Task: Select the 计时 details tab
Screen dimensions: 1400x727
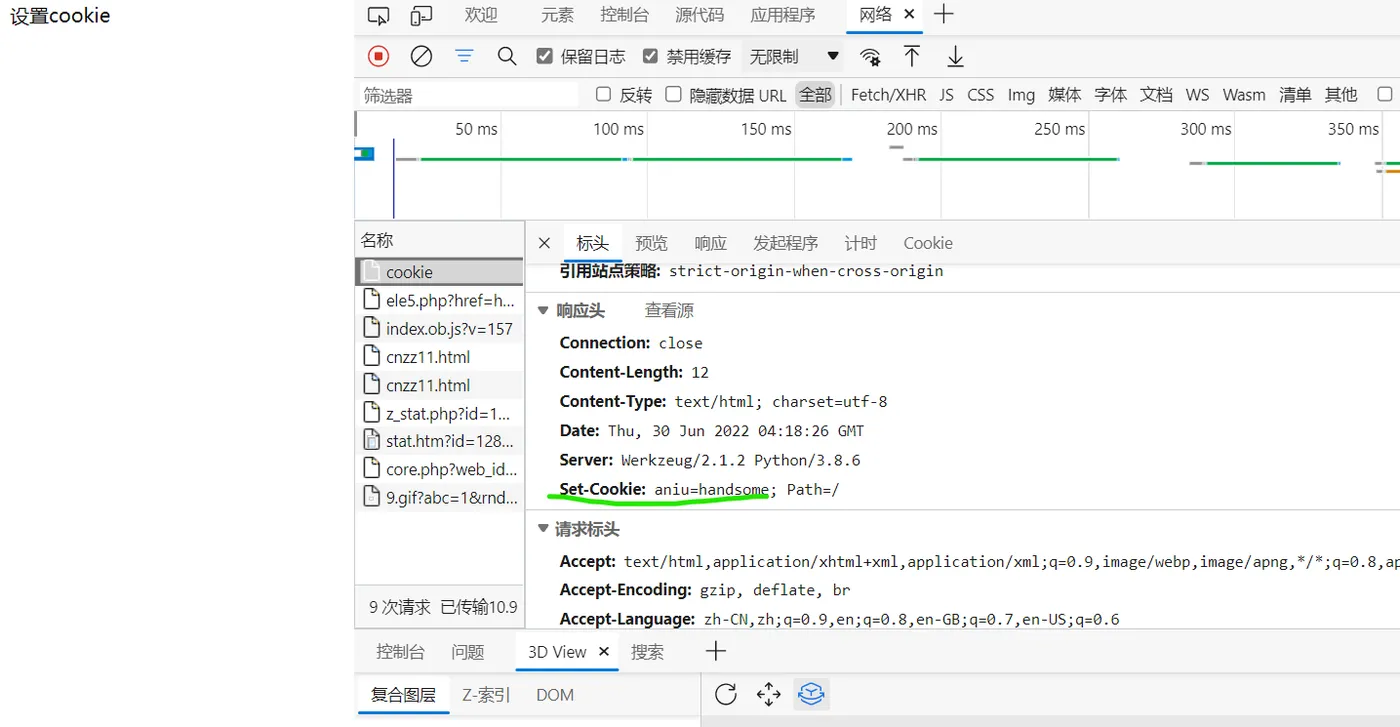Action: 860,243
